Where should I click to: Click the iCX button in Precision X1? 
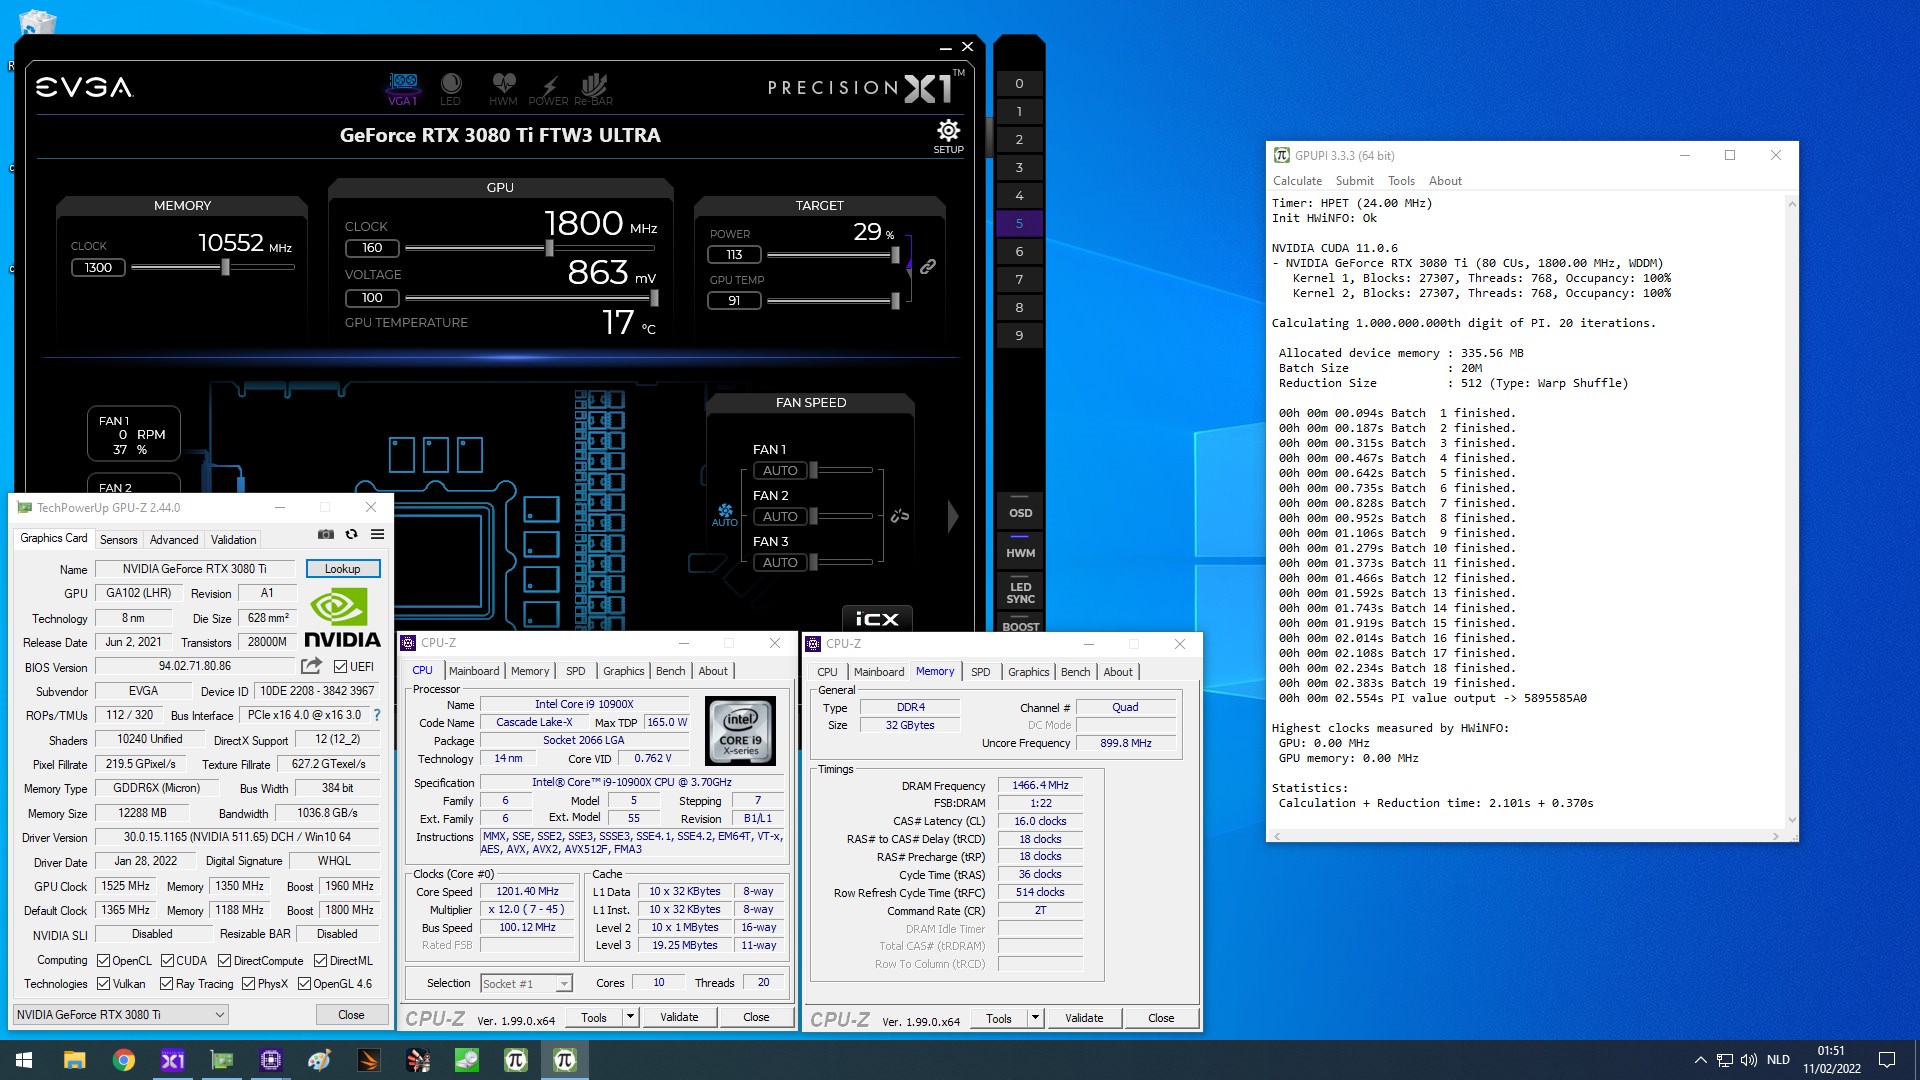point(877,619)
